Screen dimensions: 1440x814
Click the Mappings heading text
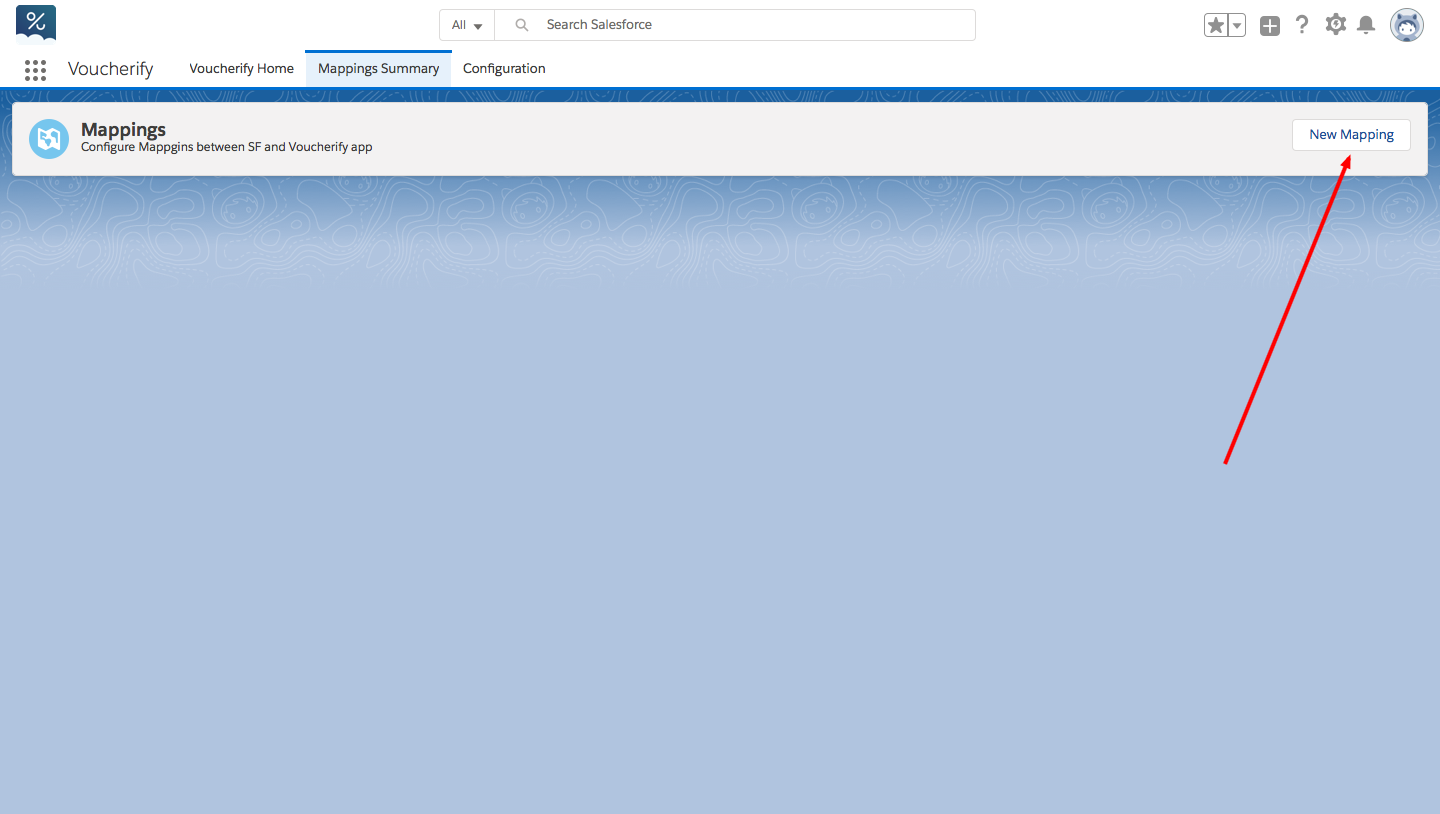pyautogui.click(x=123, y=130)
